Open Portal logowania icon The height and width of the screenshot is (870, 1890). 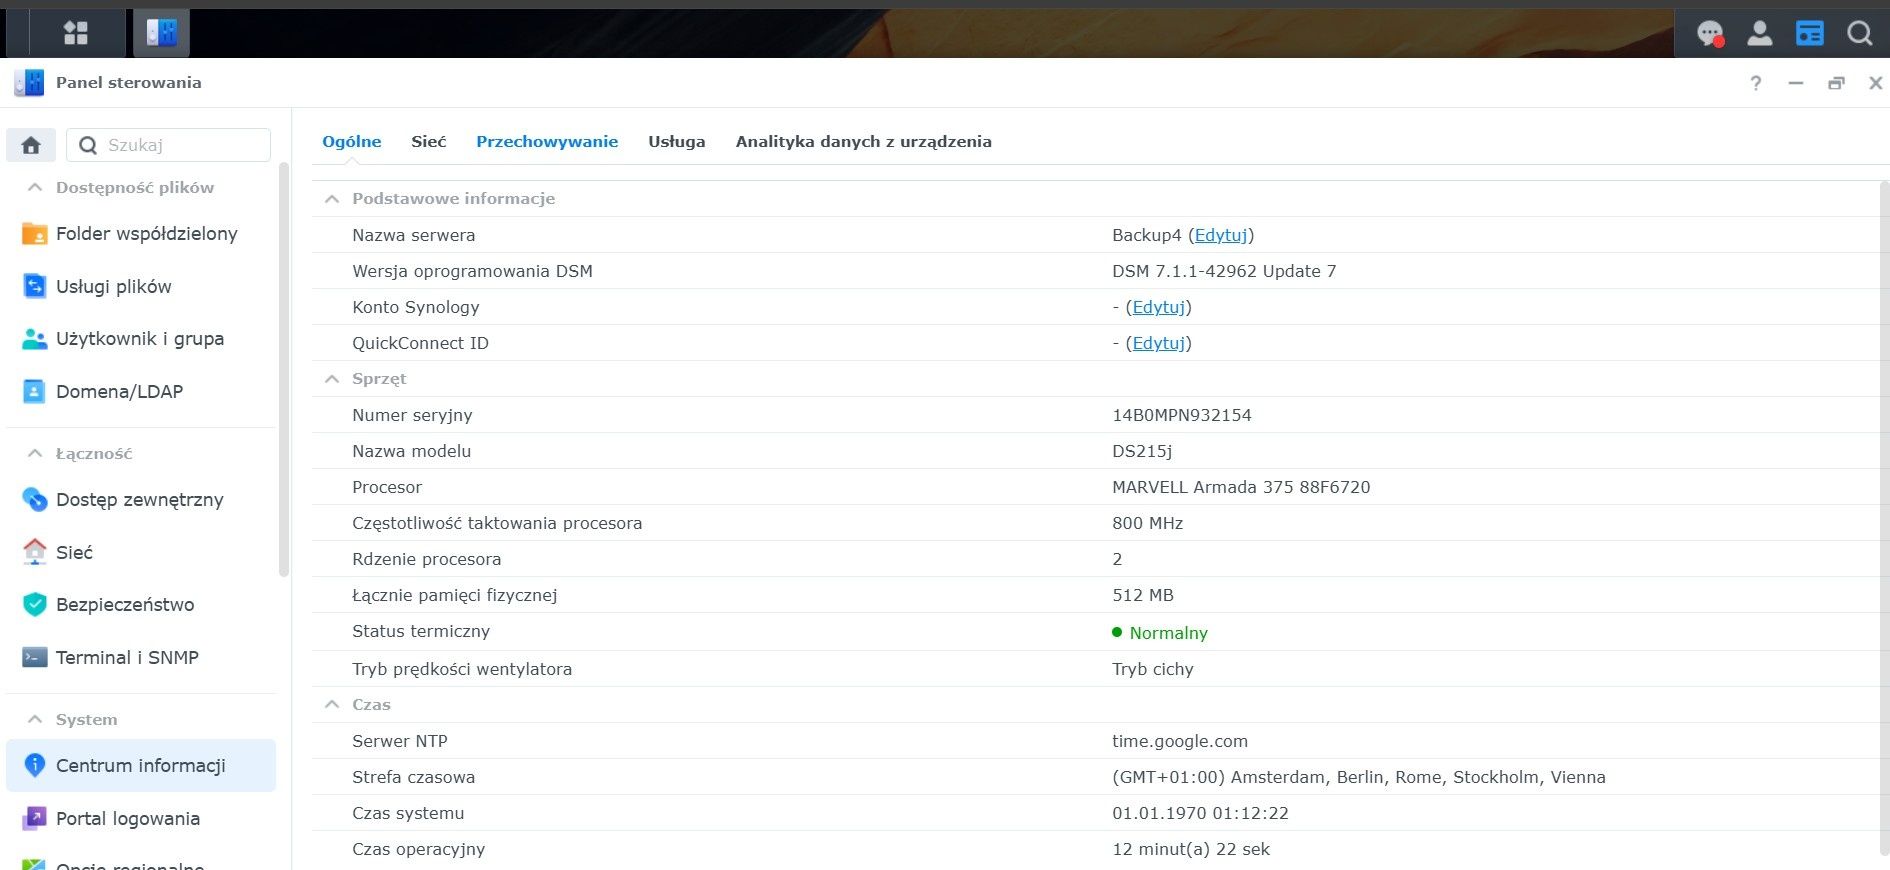[35, 818]
